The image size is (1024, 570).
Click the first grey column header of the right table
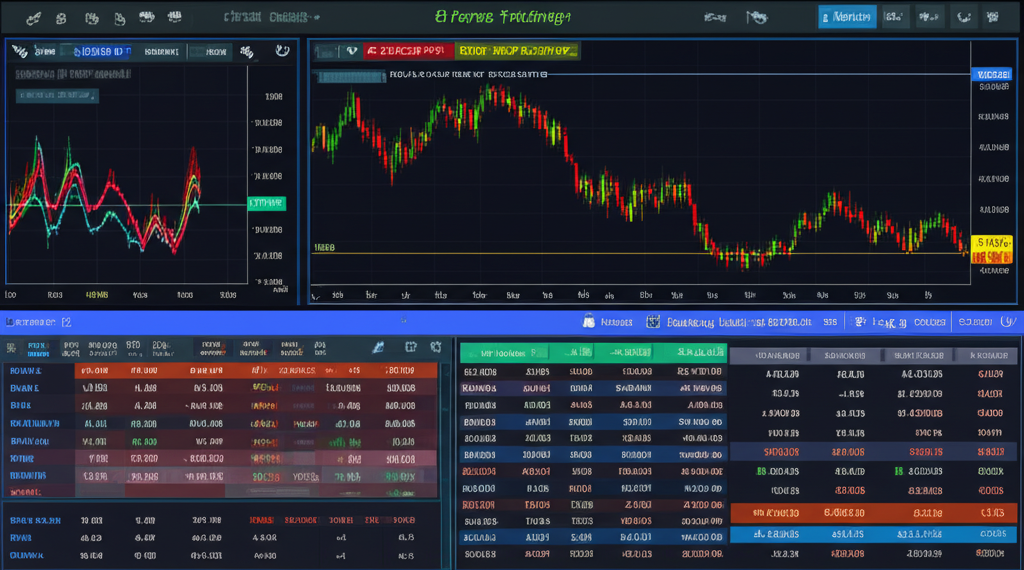point(770,356)
